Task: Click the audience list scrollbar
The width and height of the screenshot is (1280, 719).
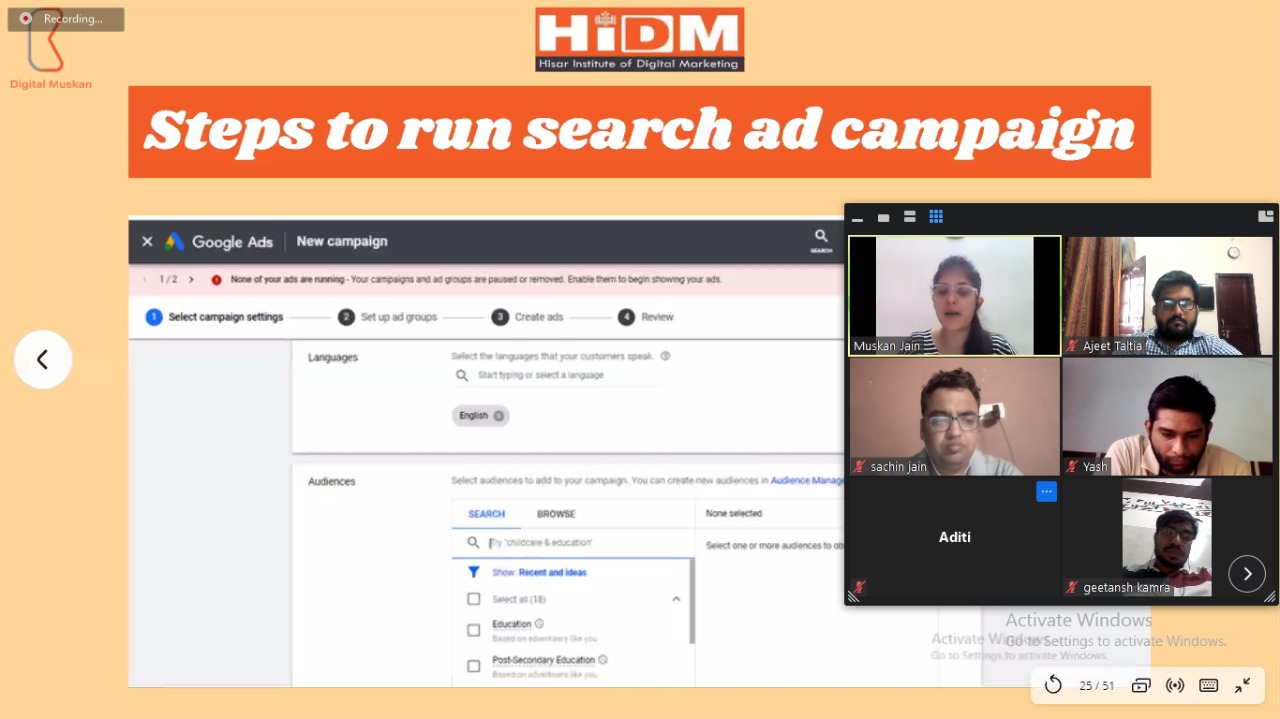Action: pyautogui.click(x=691, y=602)
